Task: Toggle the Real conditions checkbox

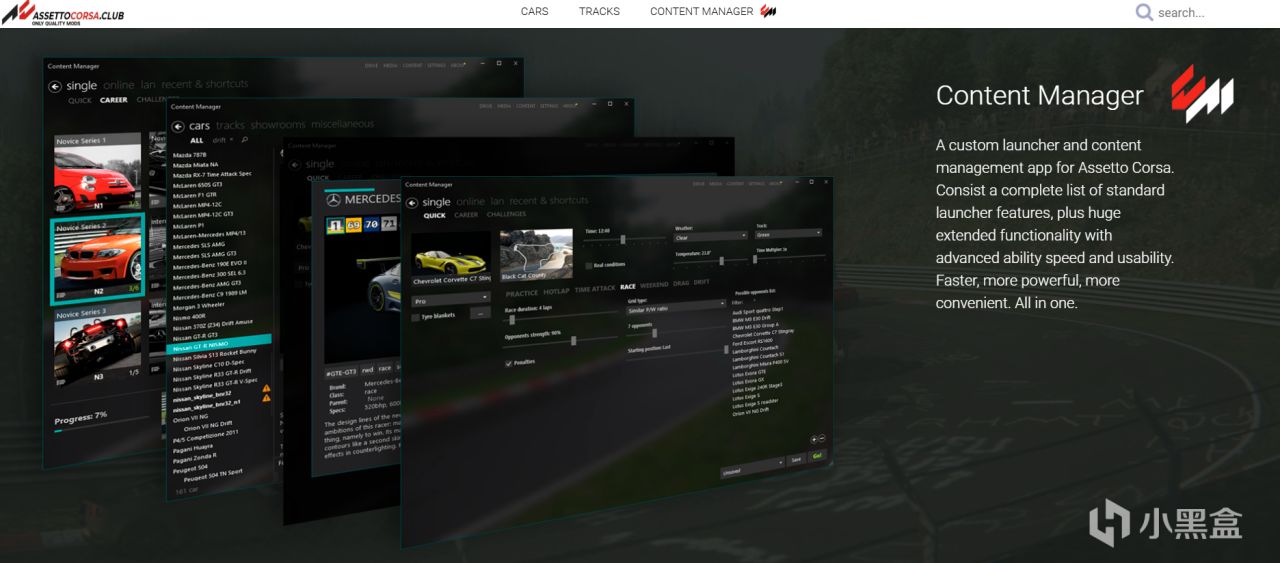Action: 589,265
